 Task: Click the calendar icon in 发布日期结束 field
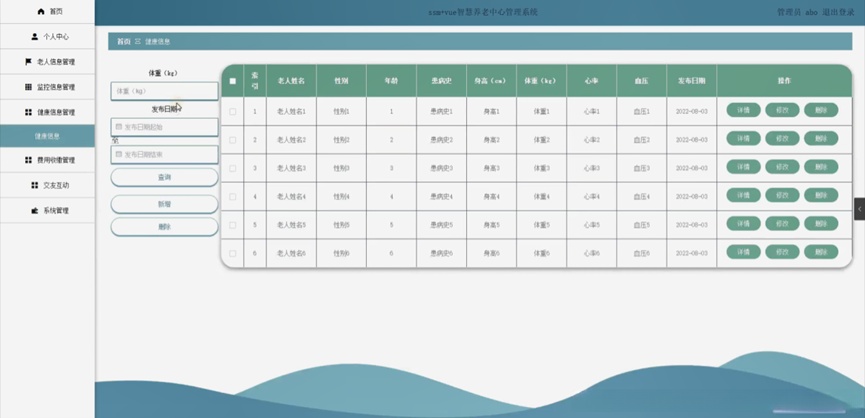click(119, 155)
